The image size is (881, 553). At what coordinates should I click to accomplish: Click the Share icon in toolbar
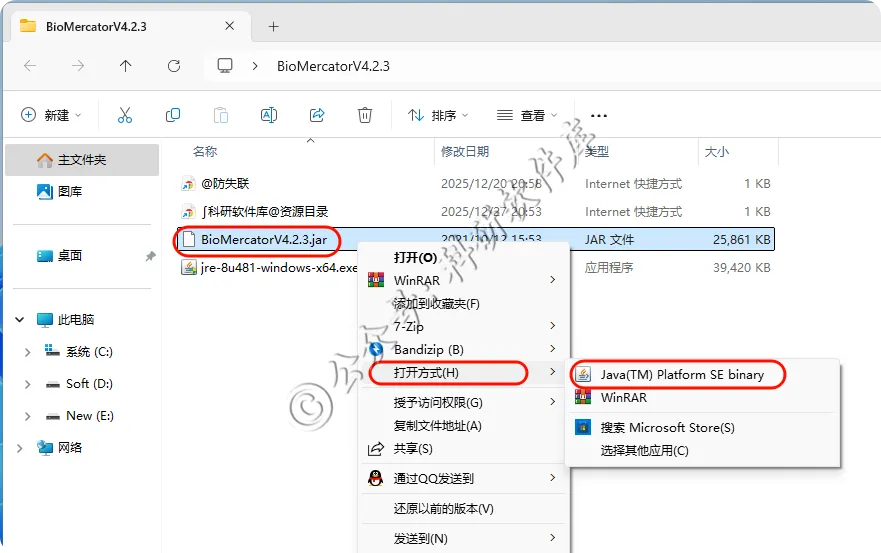[x=317, y=115]
